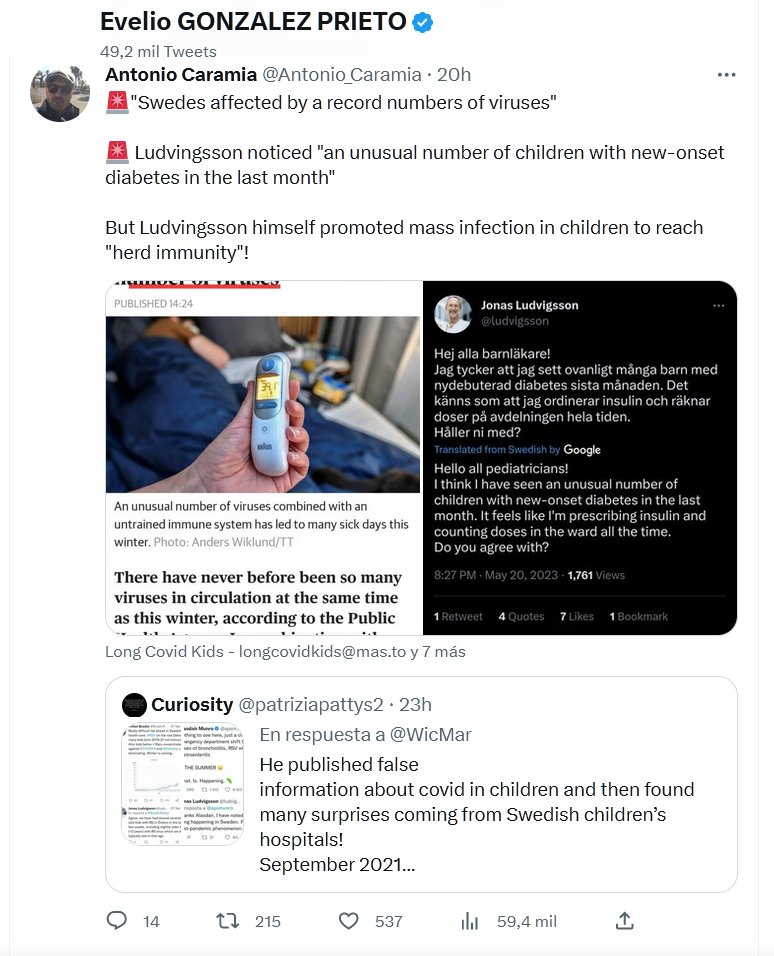
Task: Like the tweet with heart icon
Action: coord(348,920)
